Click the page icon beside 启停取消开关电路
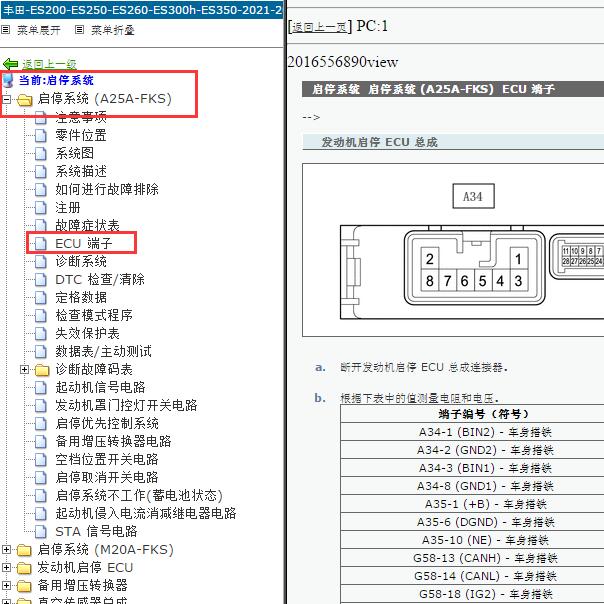Screen dimensions: 604x604 click(x=41, y=478)
